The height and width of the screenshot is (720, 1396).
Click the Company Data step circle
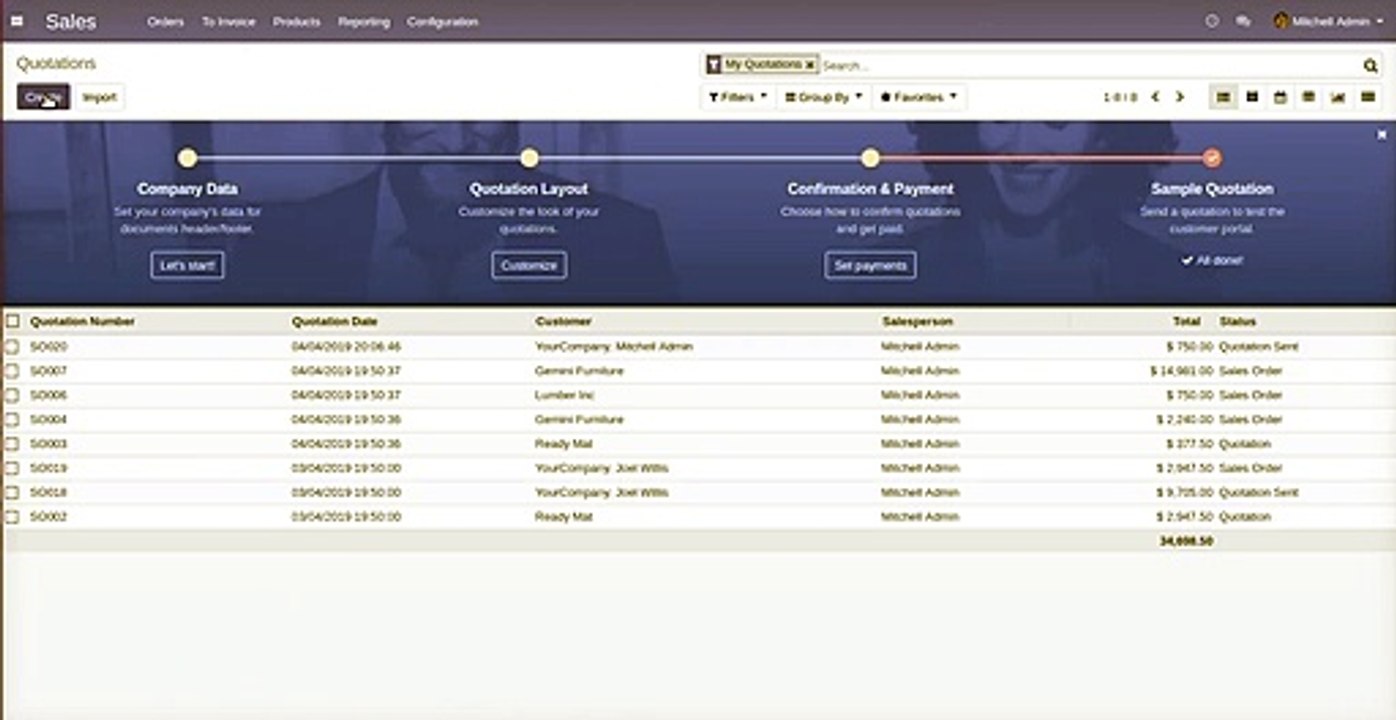pos(187,158)
